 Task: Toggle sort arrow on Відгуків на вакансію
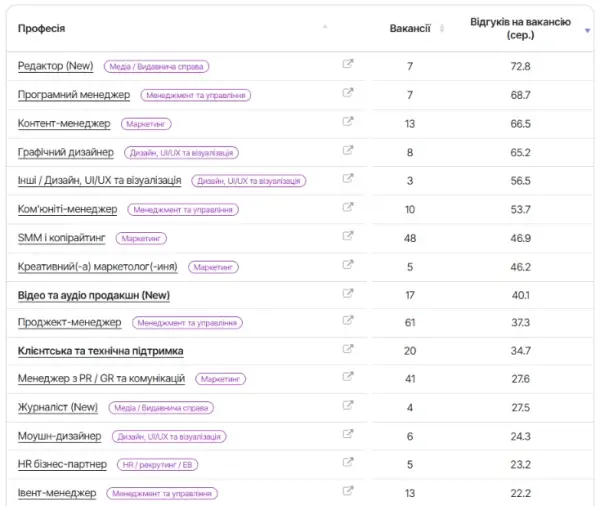(587, 31)
